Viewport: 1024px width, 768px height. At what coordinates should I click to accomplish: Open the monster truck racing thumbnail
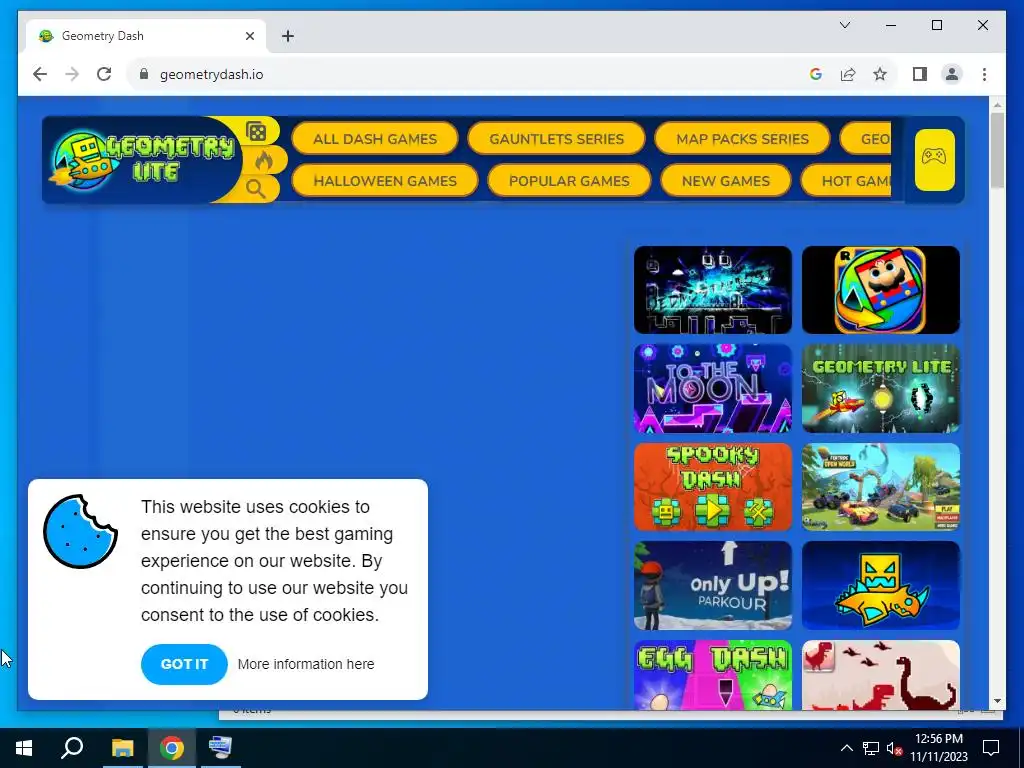880,487
